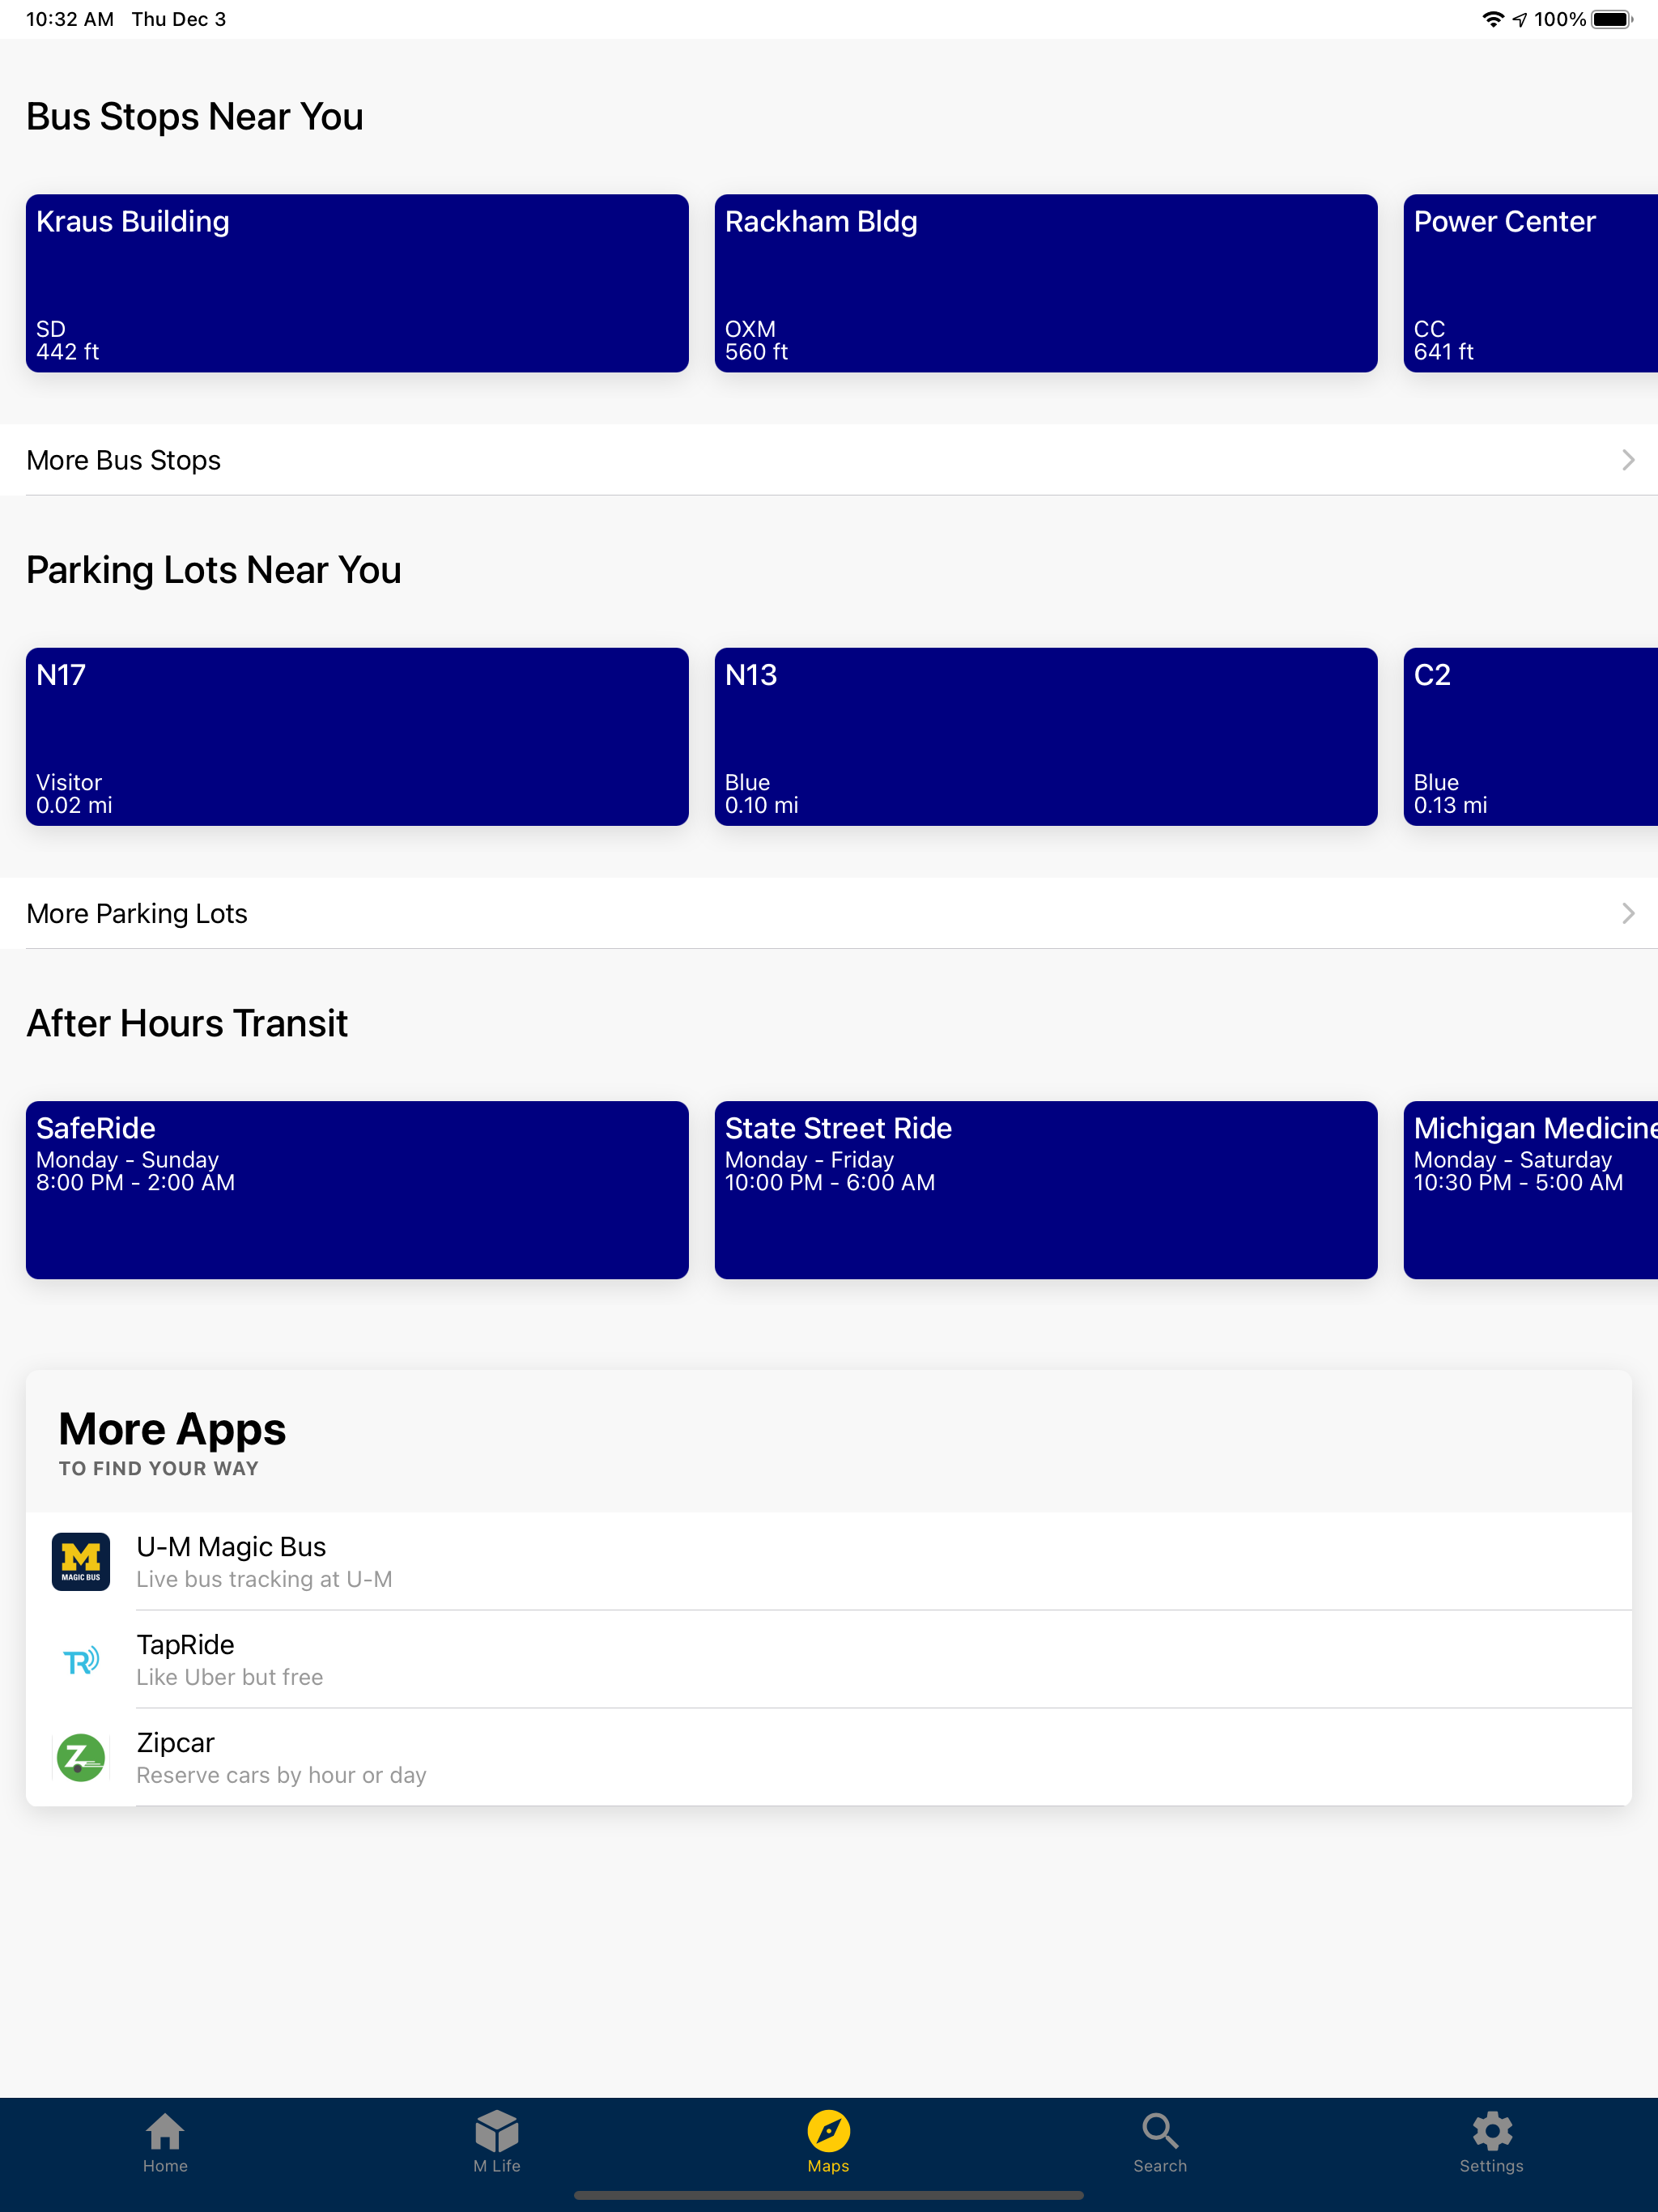
Task: Select the N13 Blue parking lot card
Action: pos(1046,737)
